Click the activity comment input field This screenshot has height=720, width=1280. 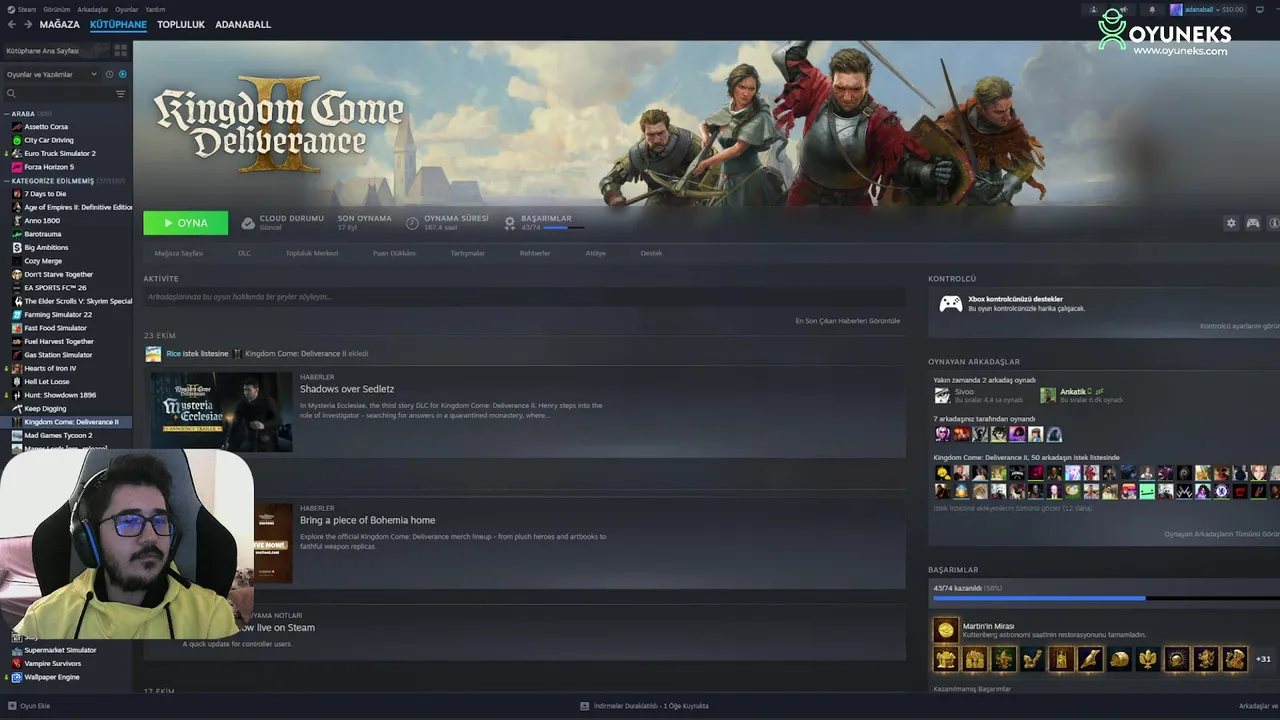[524, 297]
